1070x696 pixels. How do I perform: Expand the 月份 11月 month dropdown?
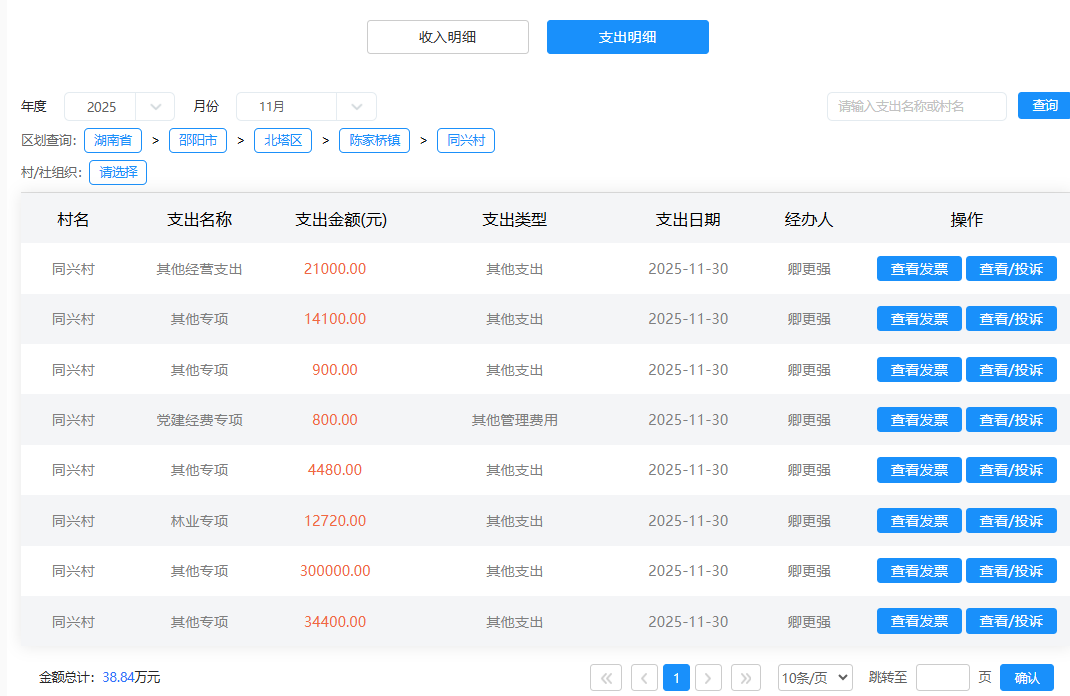306,107
